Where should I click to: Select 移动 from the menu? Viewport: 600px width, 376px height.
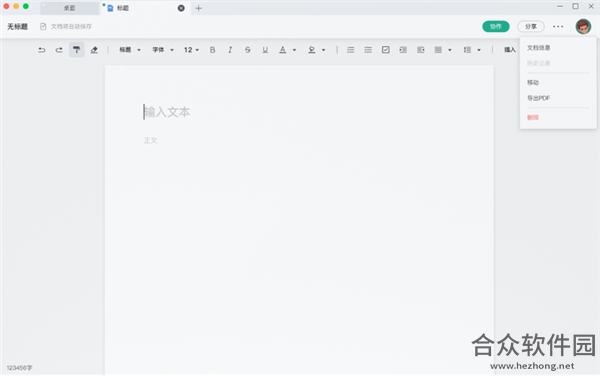pos(533,83)
